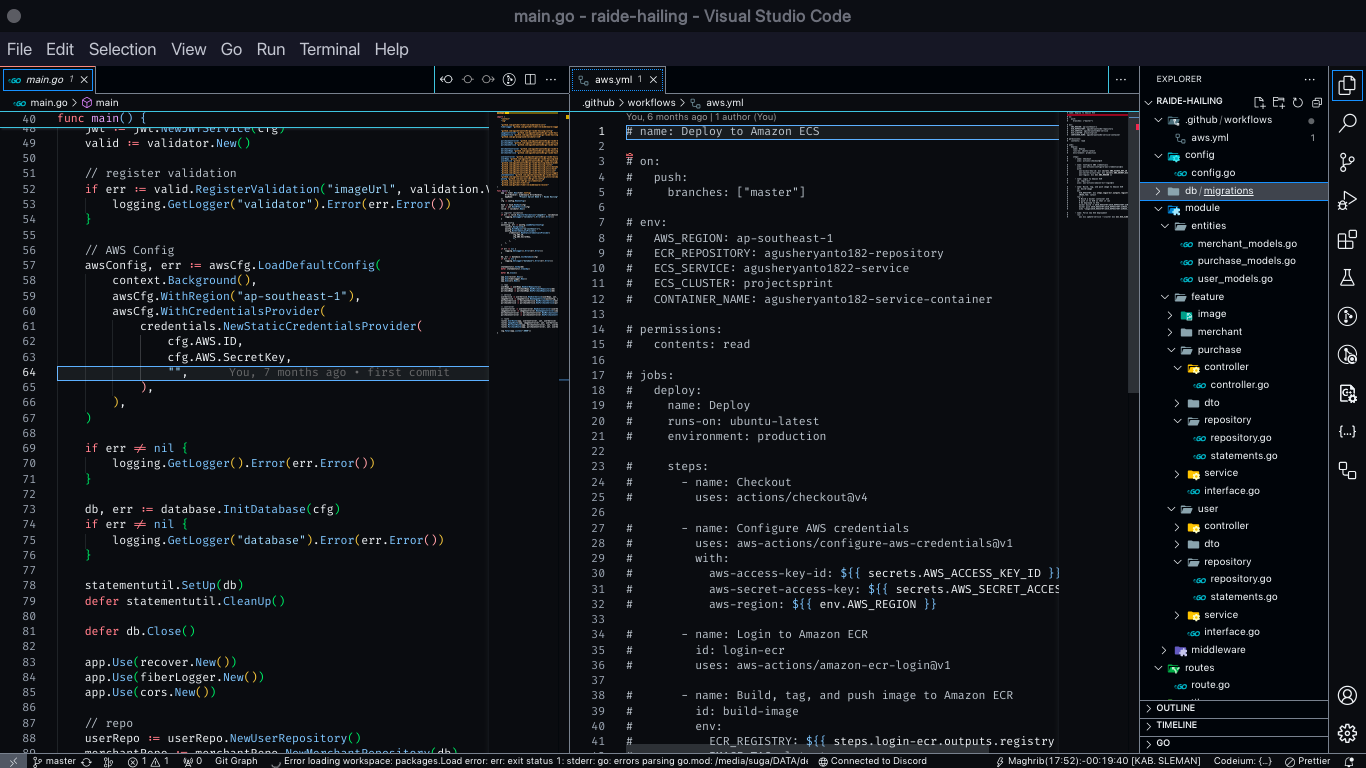Image resolution: width=1366 pixels, height=768 pixels.
Task: Refresh the Explorer file tree
Action: tap(1298, 102)
